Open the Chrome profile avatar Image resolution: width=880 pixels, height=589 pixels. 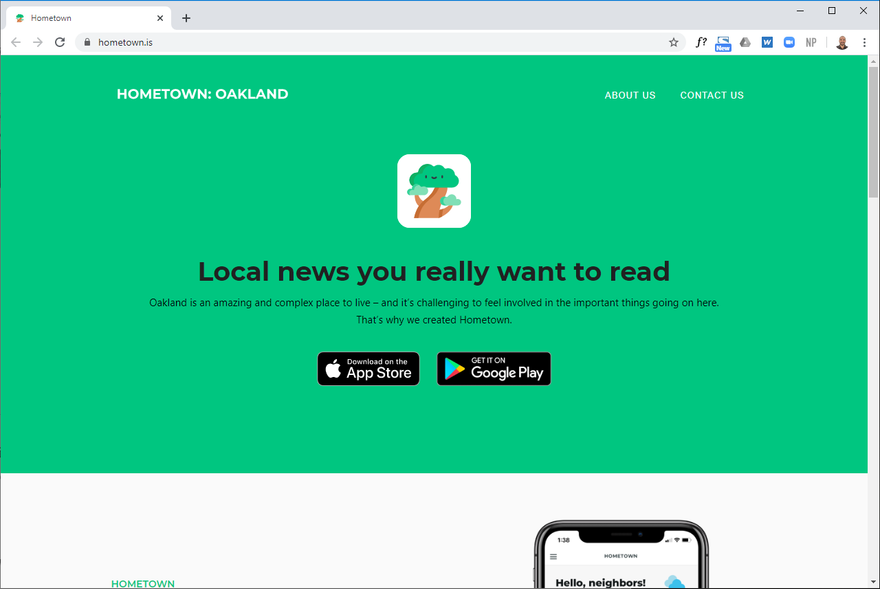[x=842, y=42]
